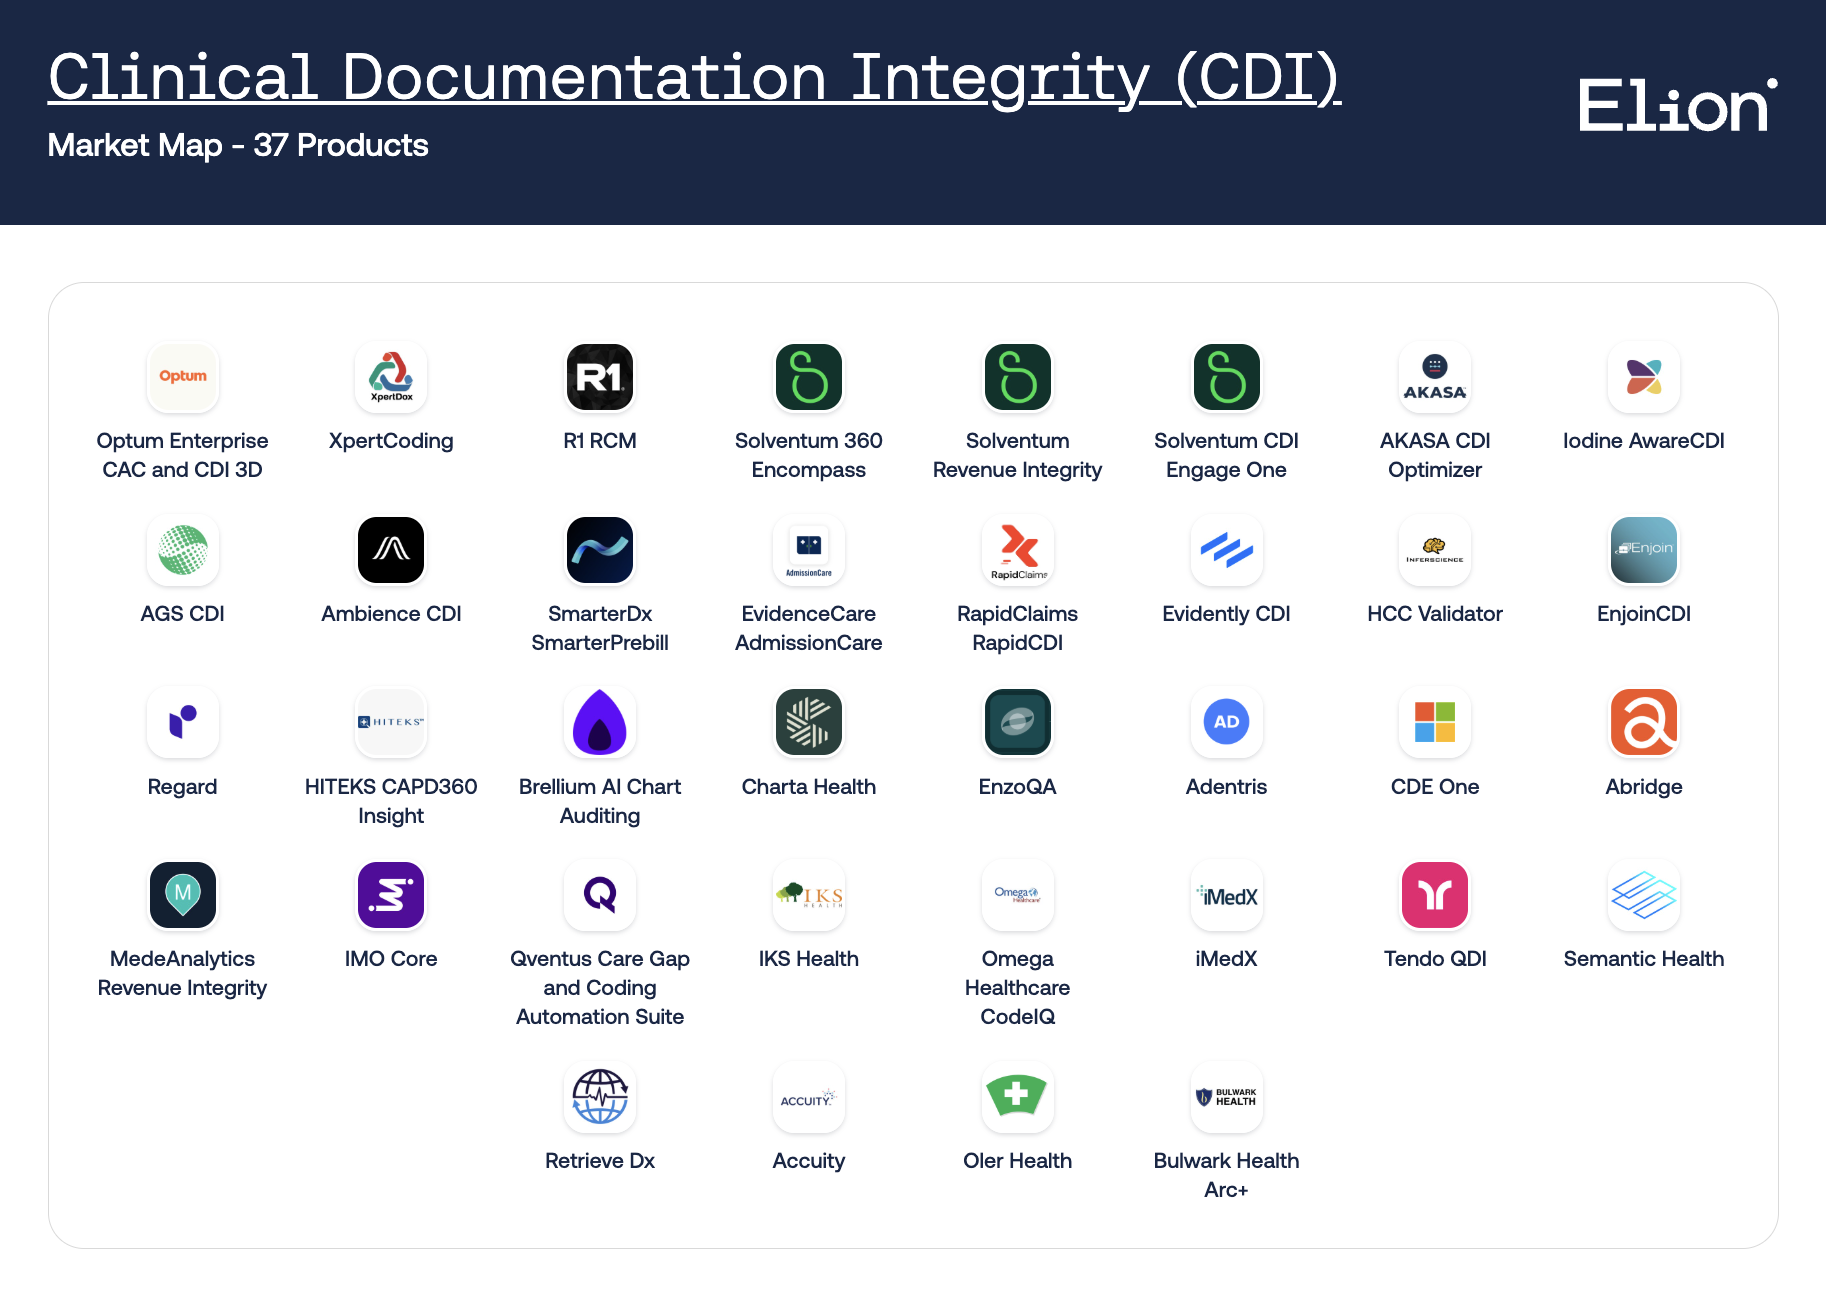Click the Accuity logo icon
This screenshot has height=1300, width=1826.
point(809,1097)
